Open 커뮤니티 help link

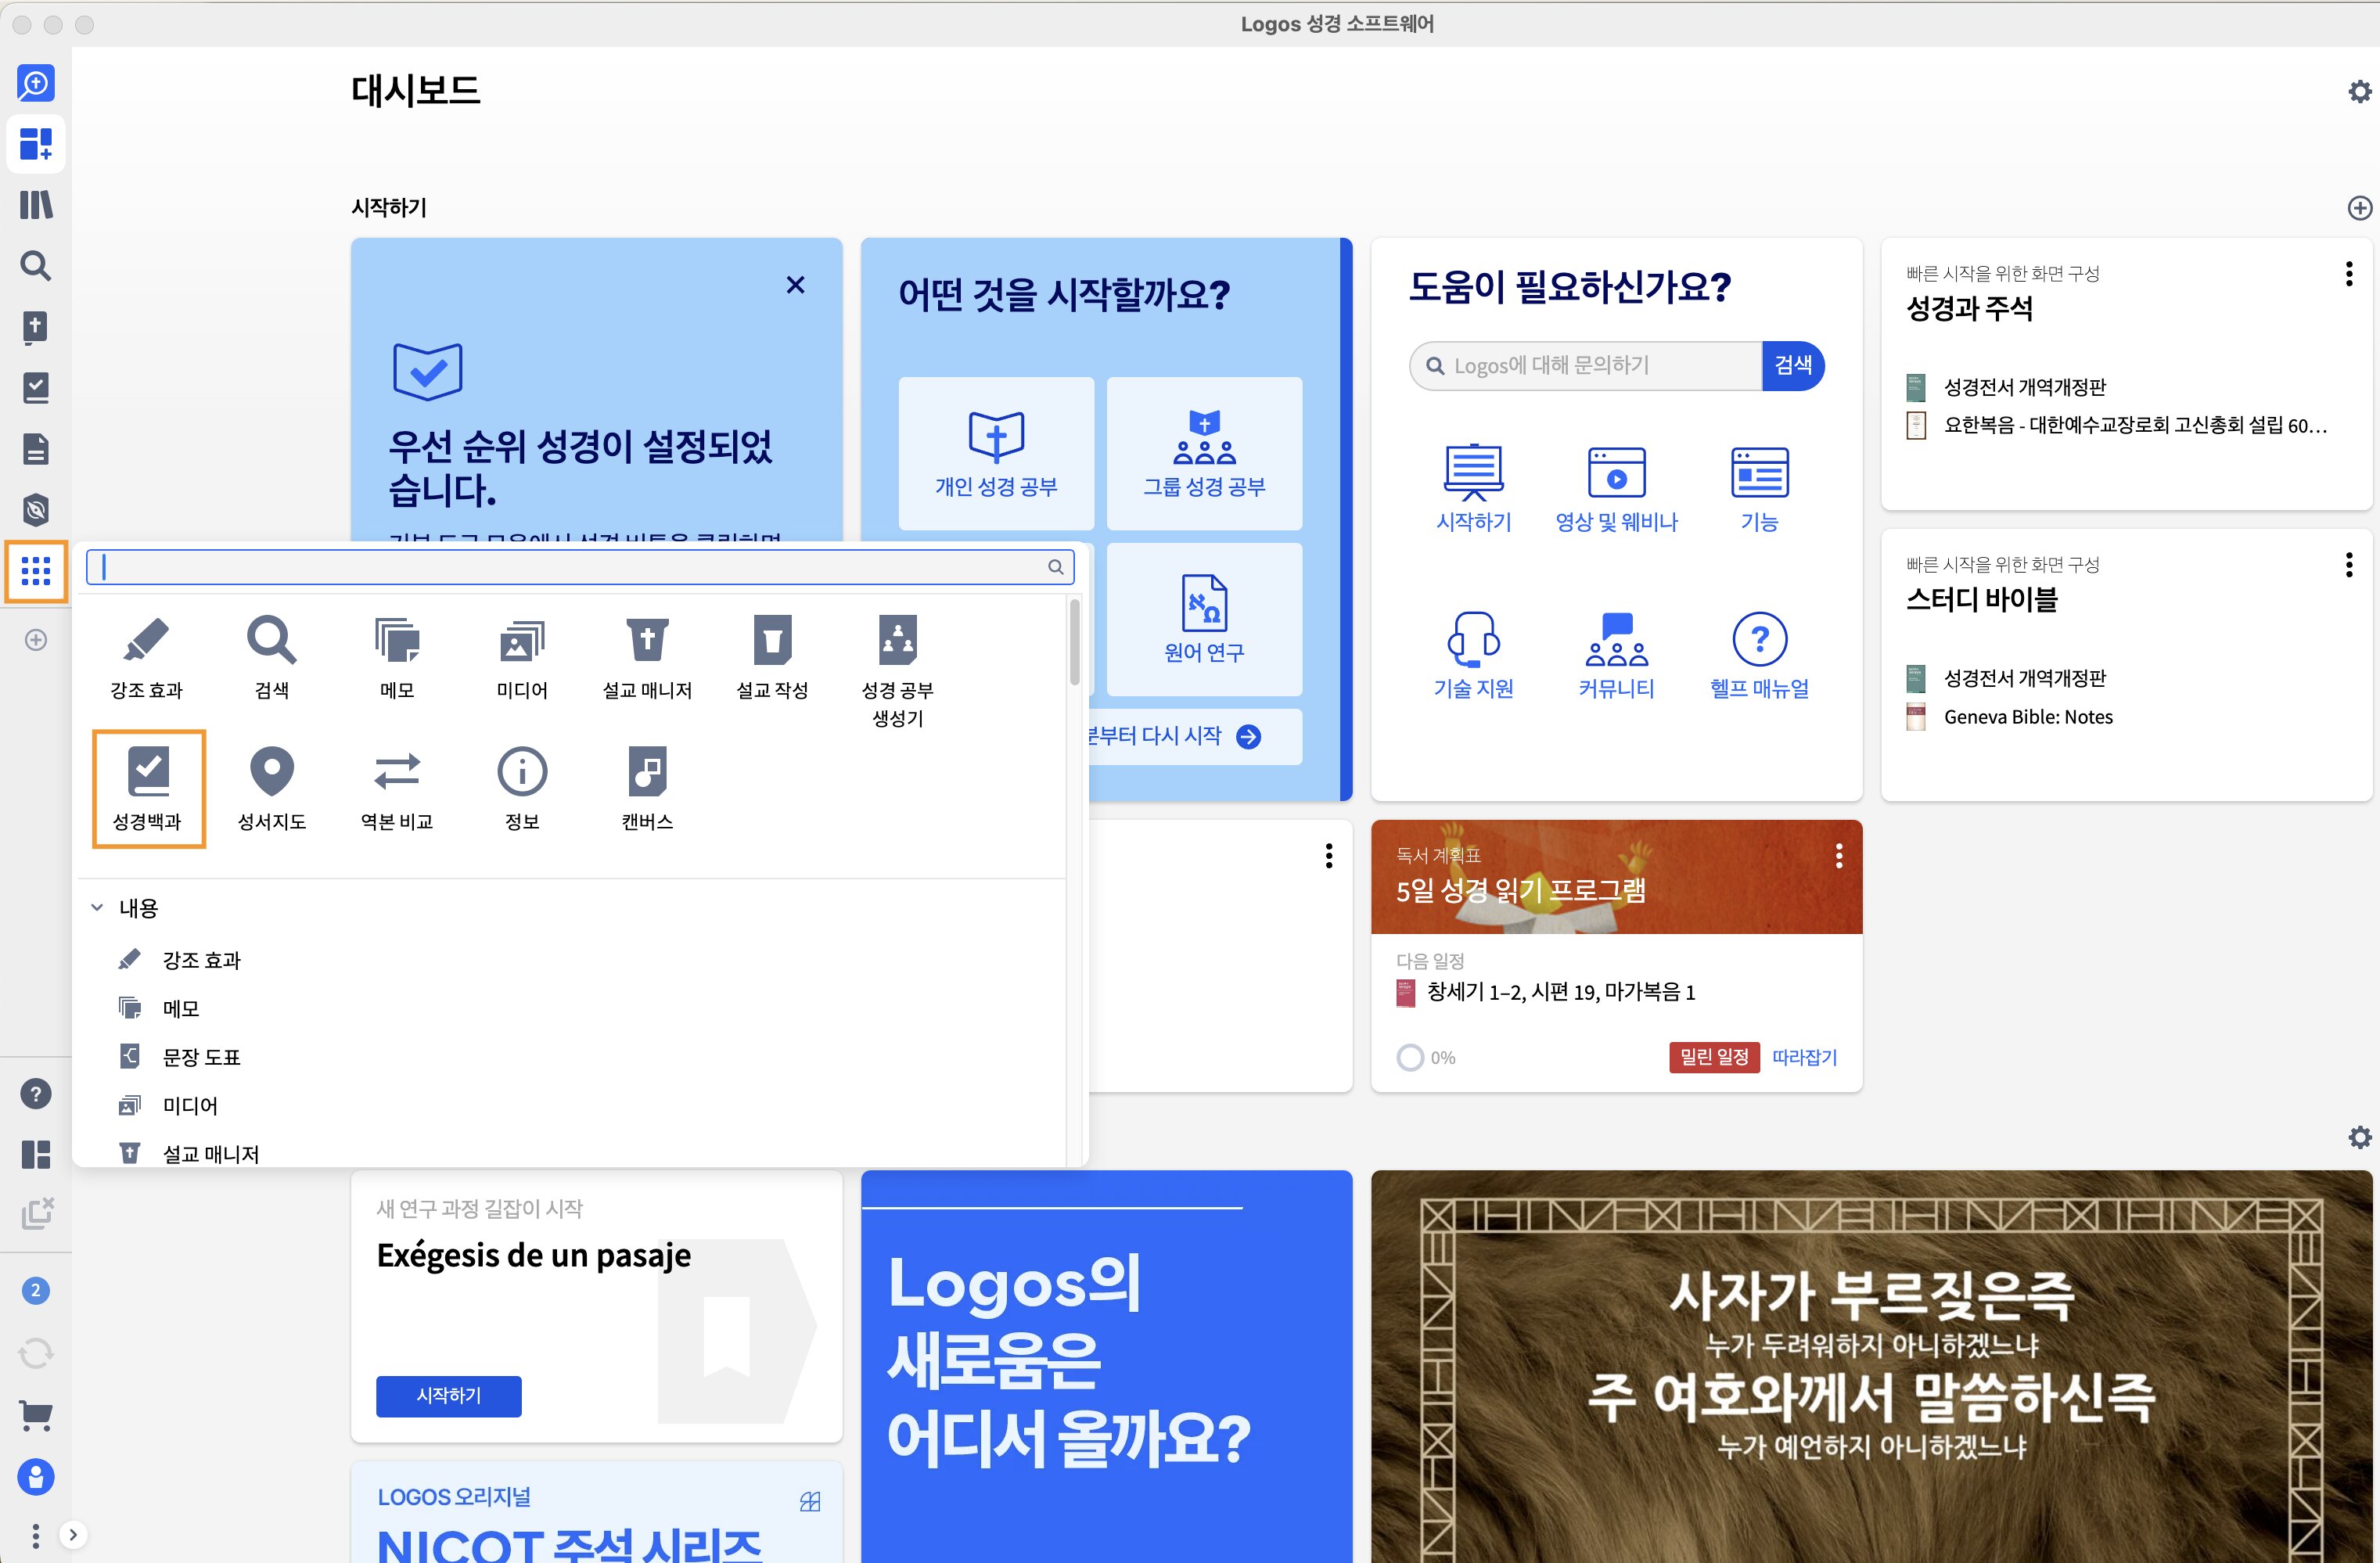(1616, 656)
